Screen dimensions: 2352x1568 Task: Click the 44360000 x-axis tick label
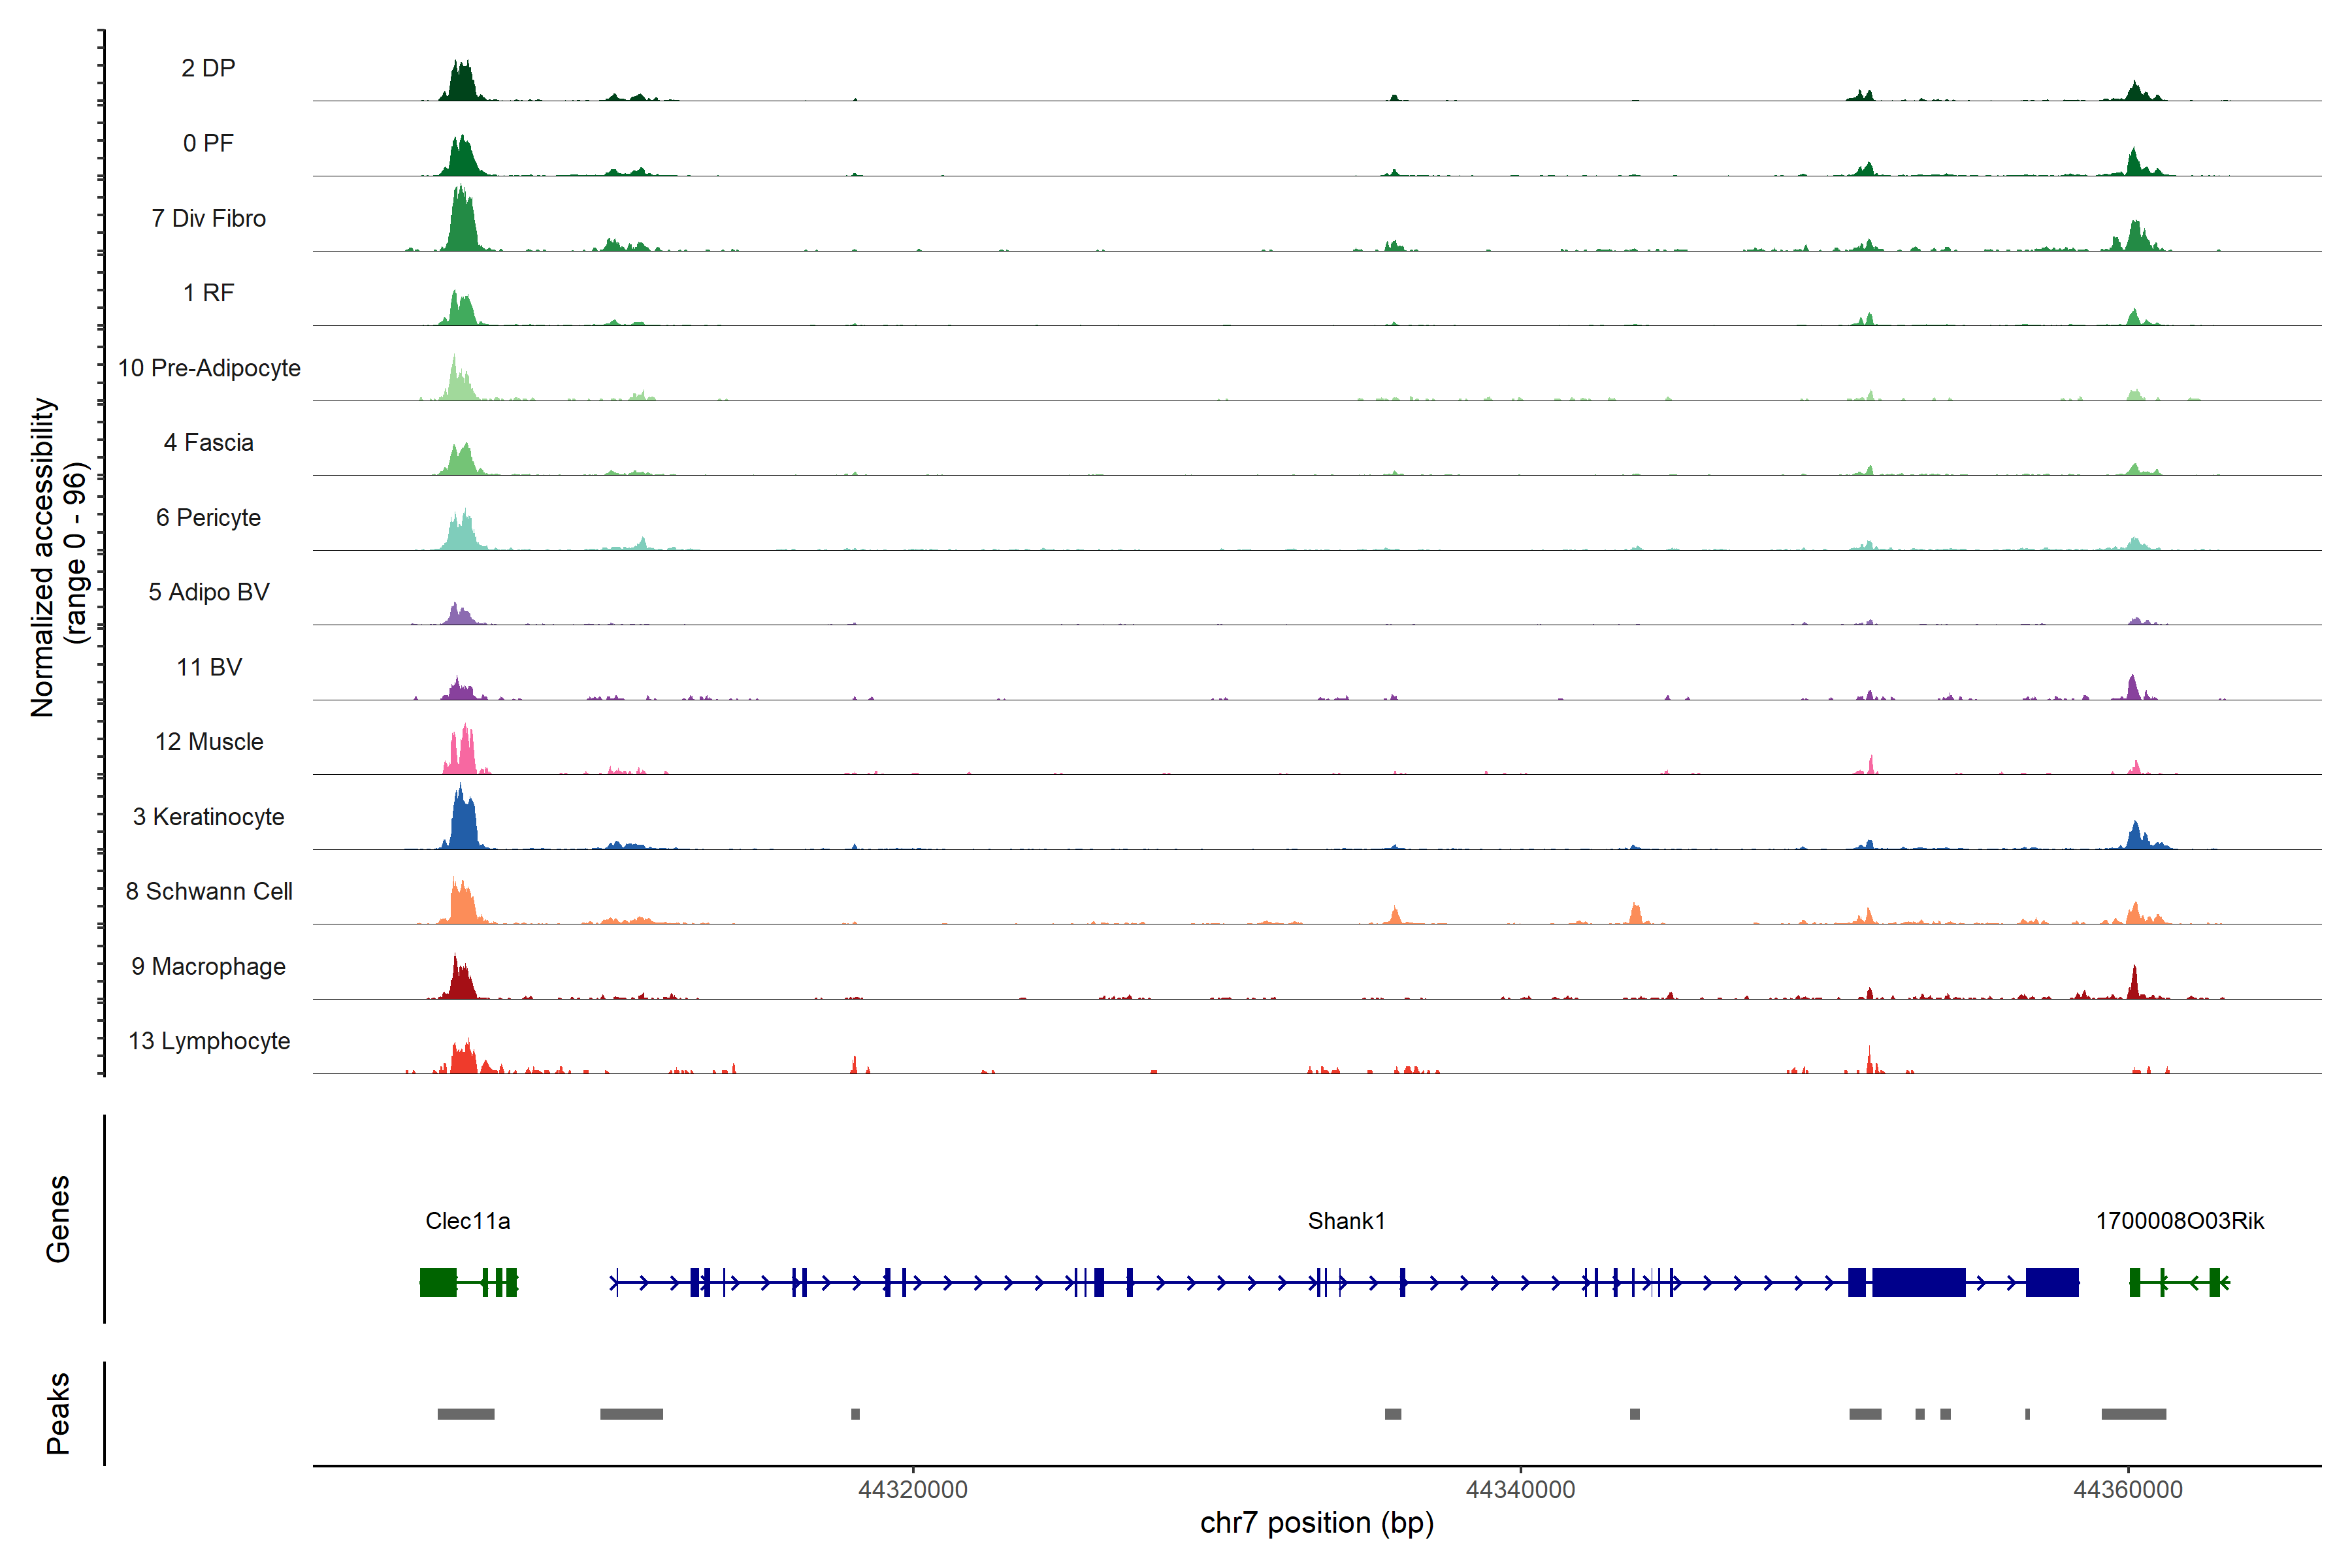pyautogui.click(x=2128, y=1490)
